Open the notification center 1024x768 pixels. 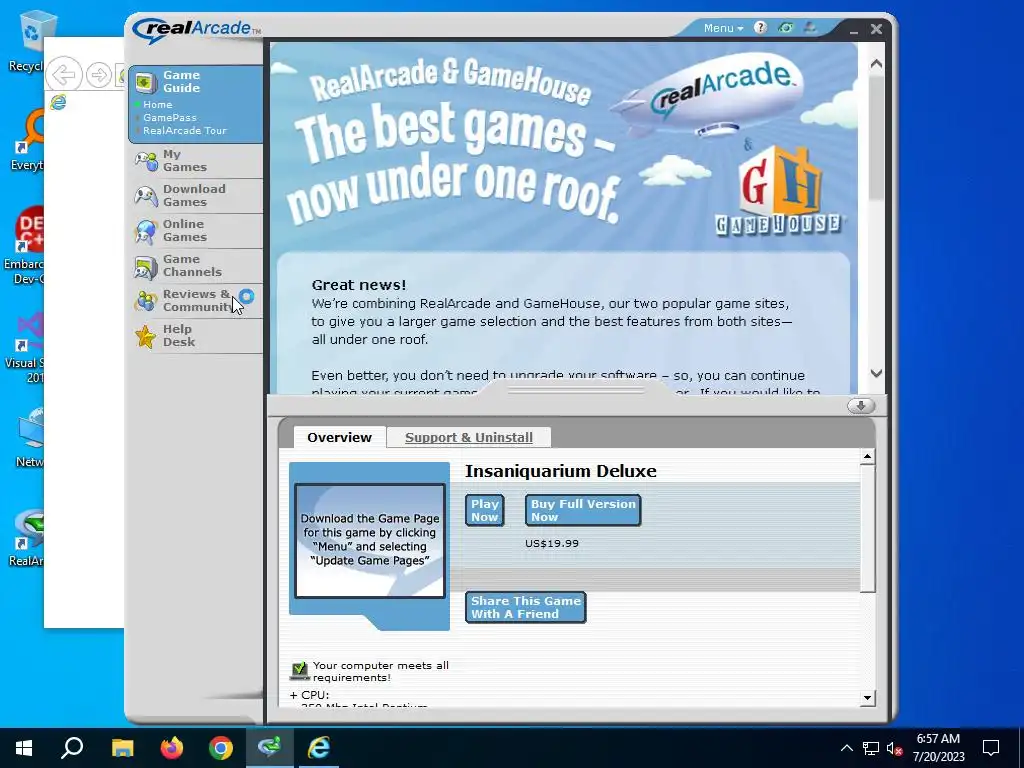[991, 748]
